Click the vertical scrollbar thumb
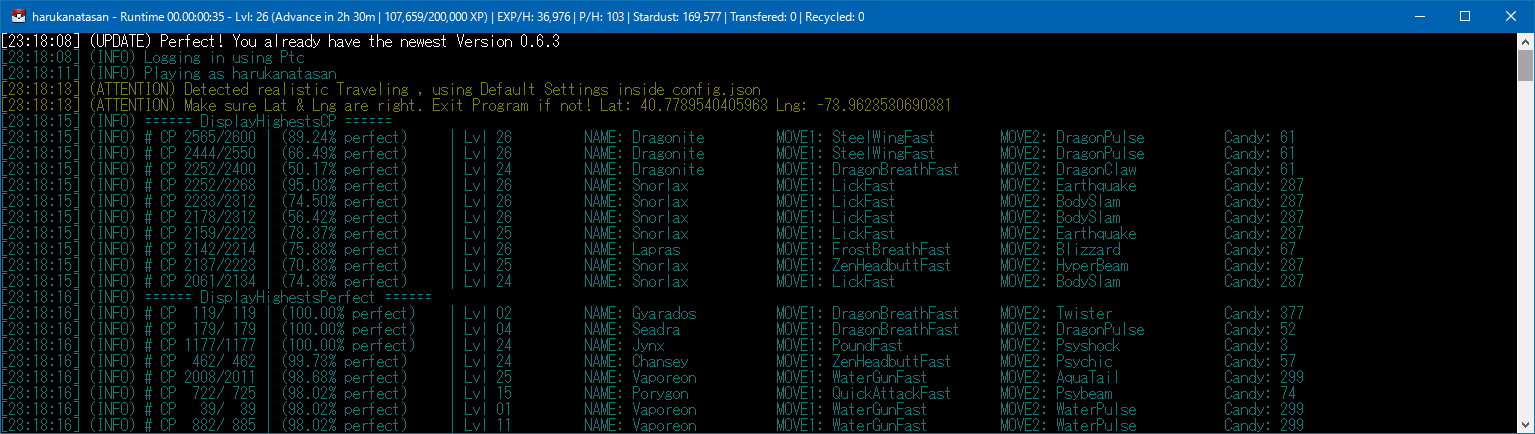This screenshot has height=434, width=1535. pyautogui.click(x=1525, y=66)
